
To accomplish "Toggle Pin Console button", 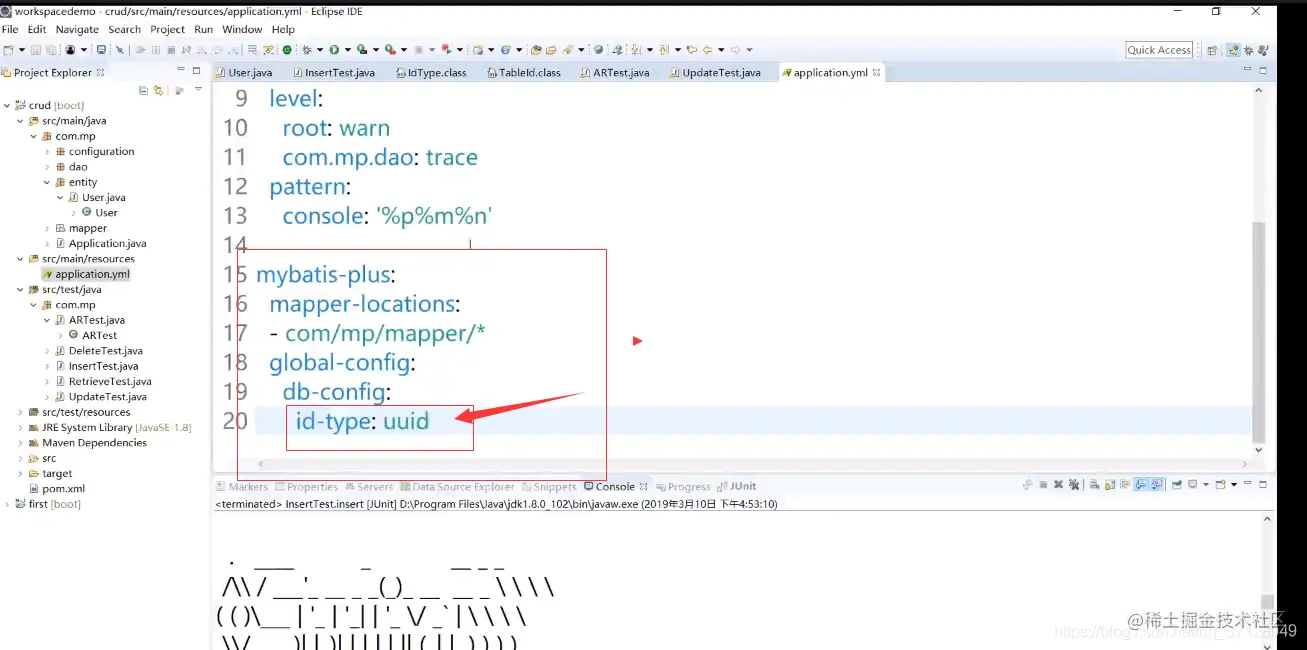I will pos(1177,485).
